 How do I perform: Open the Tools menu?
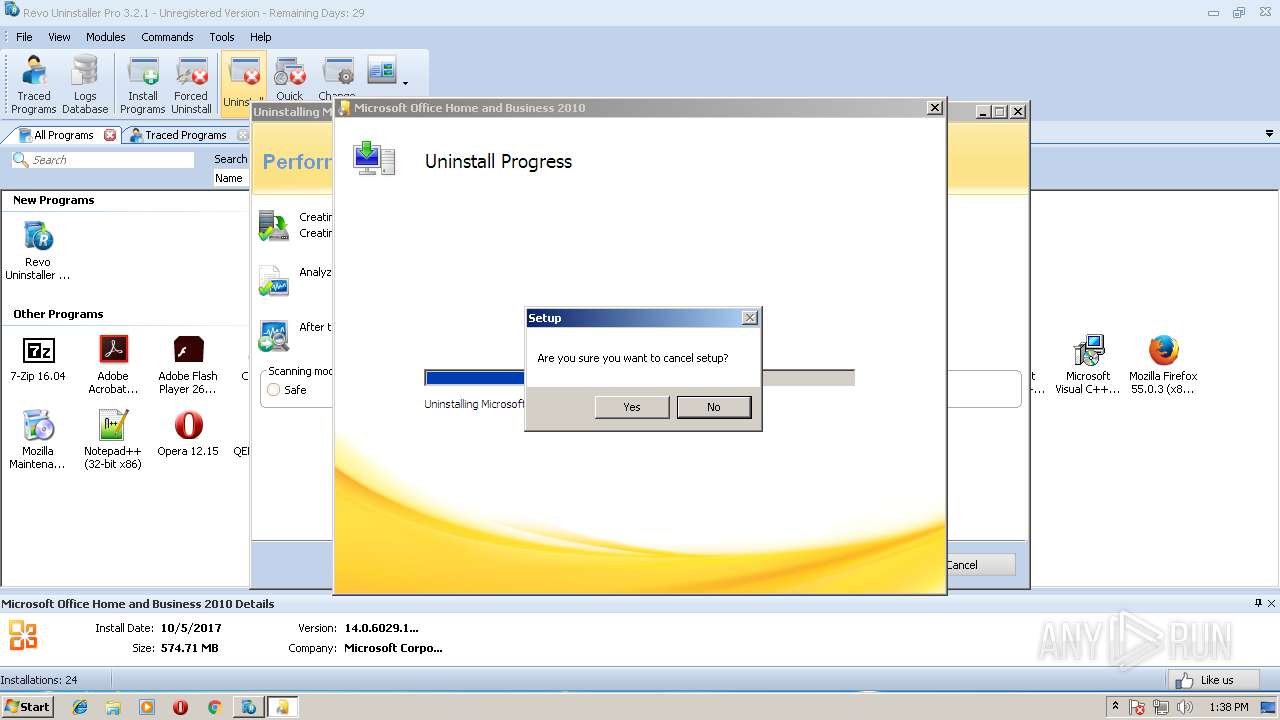coord(222,37)
